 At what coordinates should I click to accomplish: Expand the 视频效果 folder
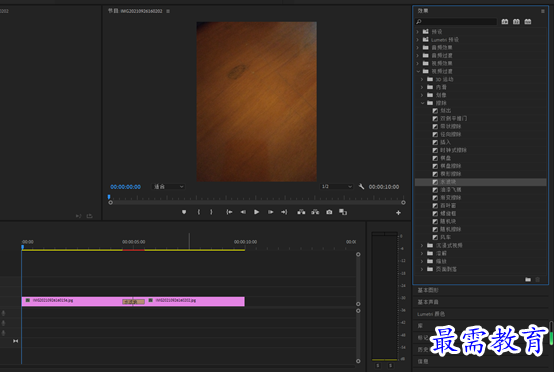(x=418, y=63)
